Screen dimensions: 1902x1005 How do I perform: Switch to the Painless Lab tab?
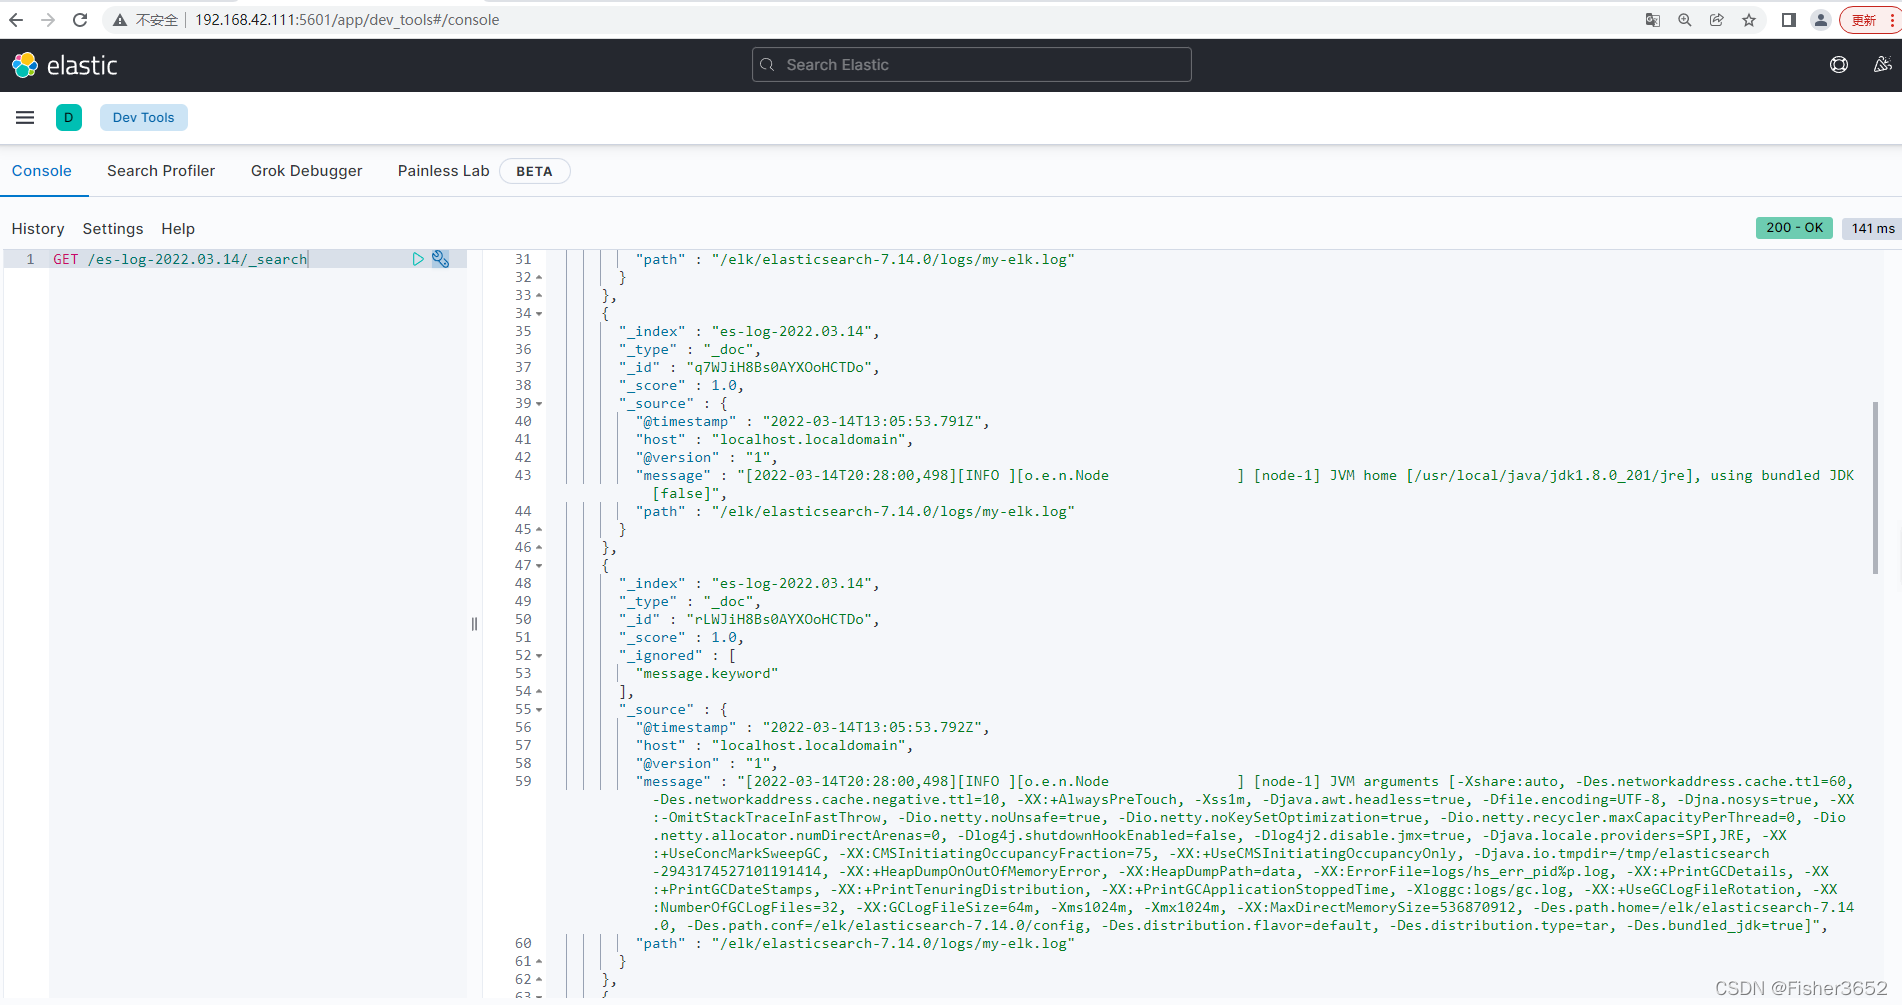coord(443,171)
